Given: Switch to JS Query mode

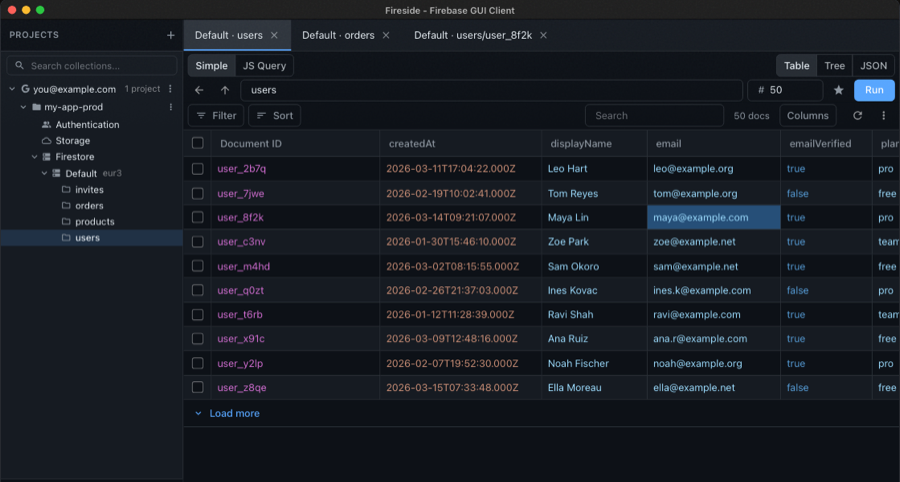Looking at the screenshot, I should tap(264, 65).
